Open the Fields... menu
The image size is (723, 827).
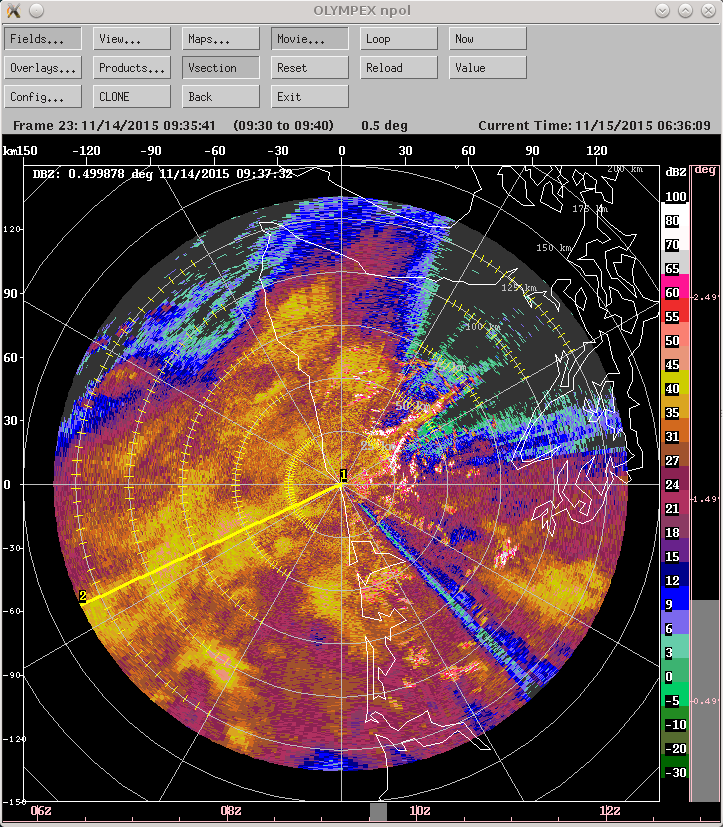[x=43, y=39]
